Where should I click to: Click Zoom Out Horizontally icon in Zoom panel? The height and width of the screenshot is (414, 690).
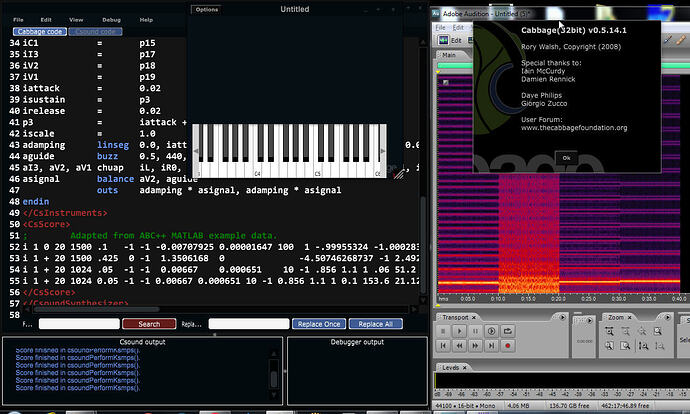pos(625,331)
